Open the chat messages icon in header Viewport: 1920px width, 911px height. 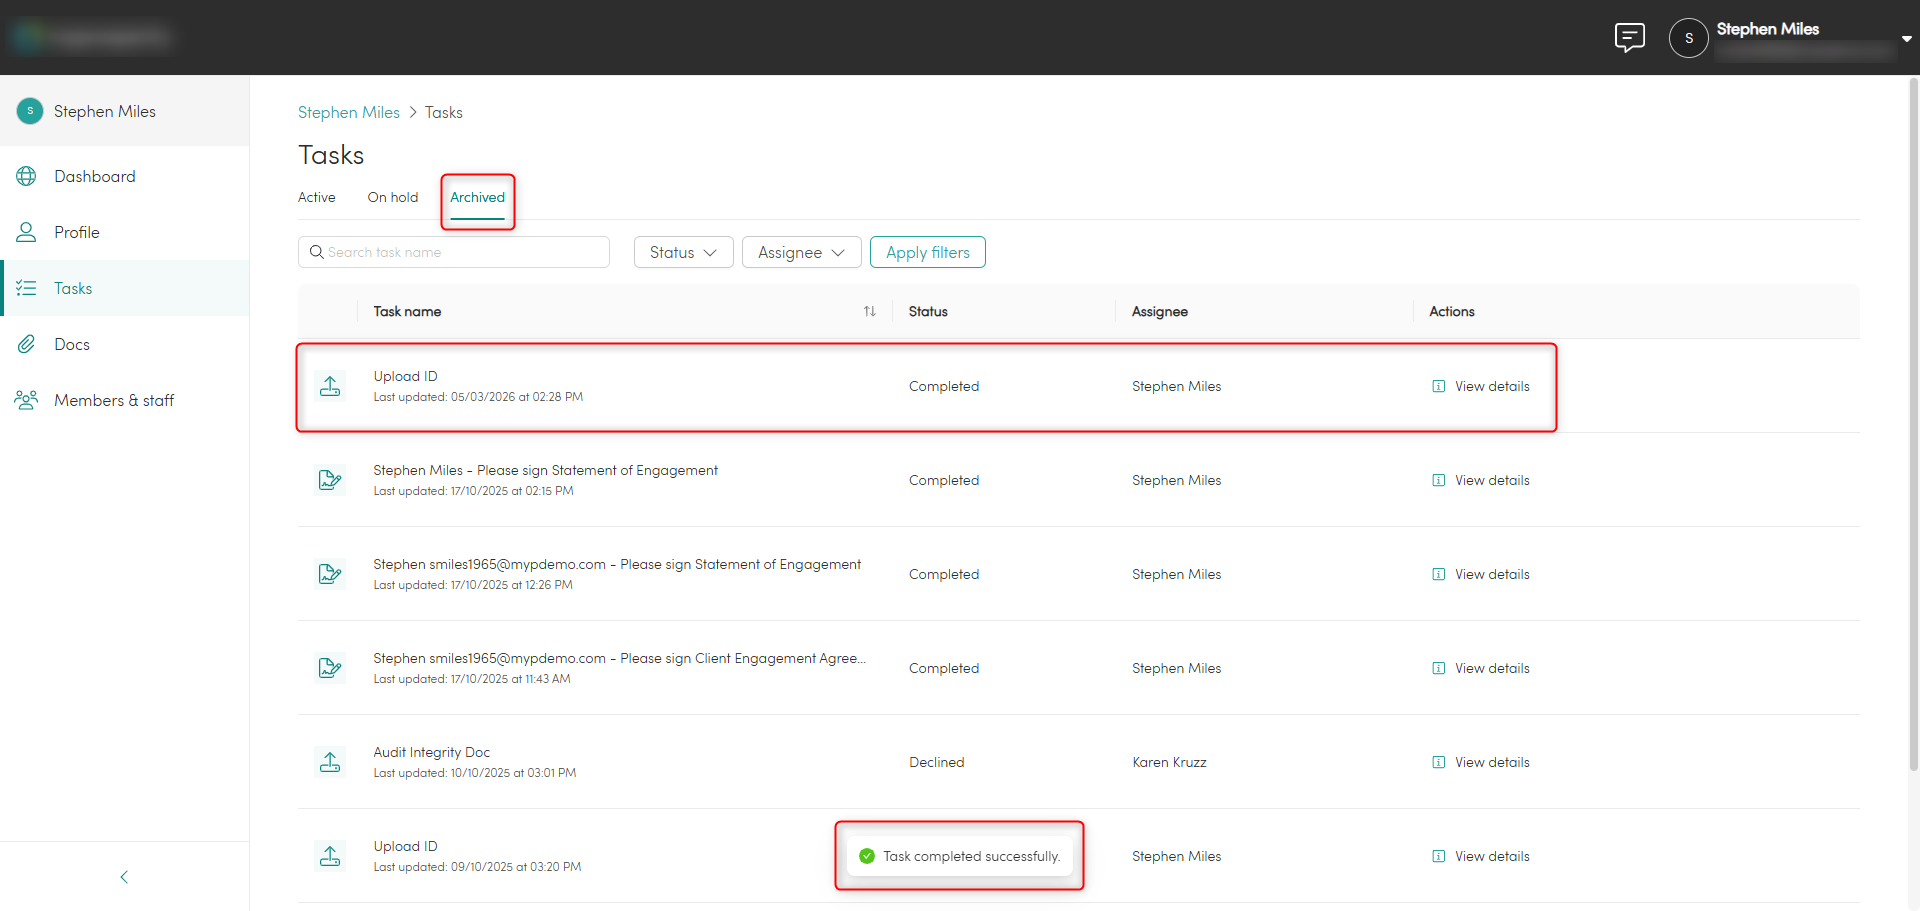1629,37
